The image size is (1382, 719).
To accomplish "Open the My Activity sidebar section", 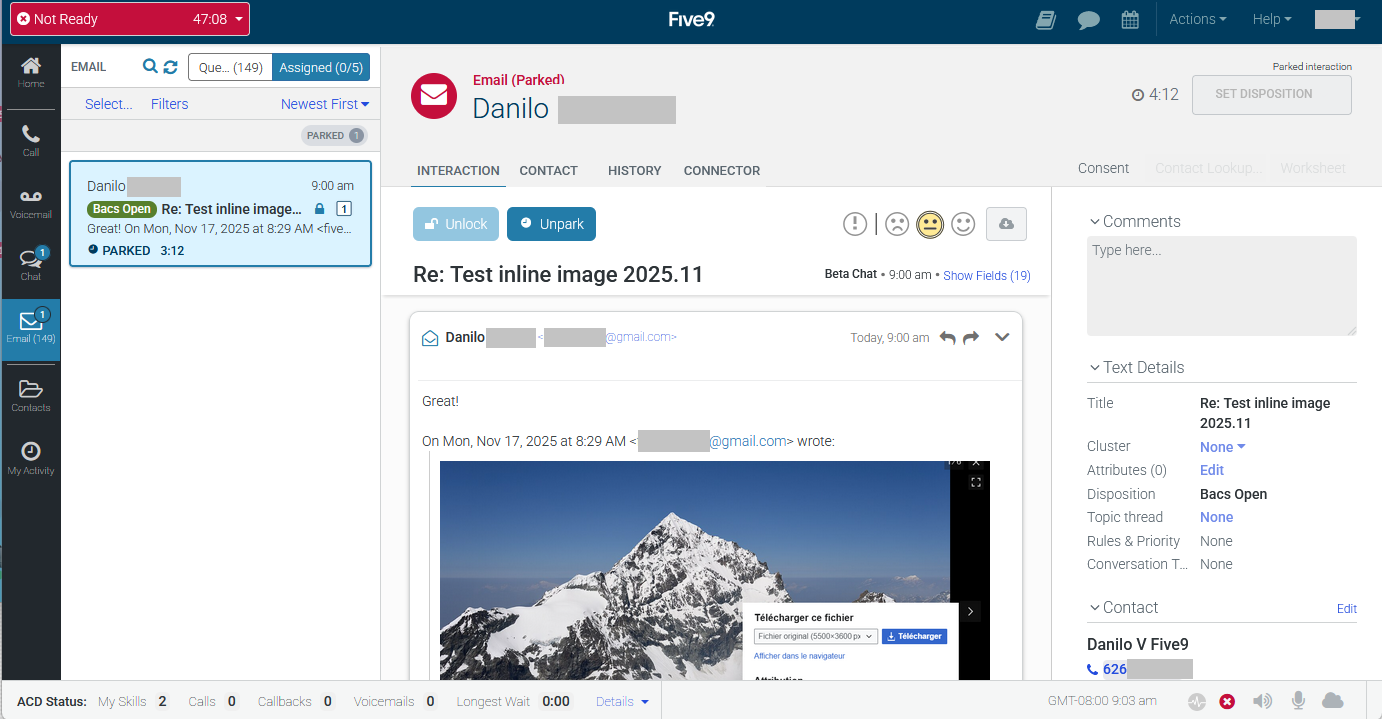I will [31, 459].
